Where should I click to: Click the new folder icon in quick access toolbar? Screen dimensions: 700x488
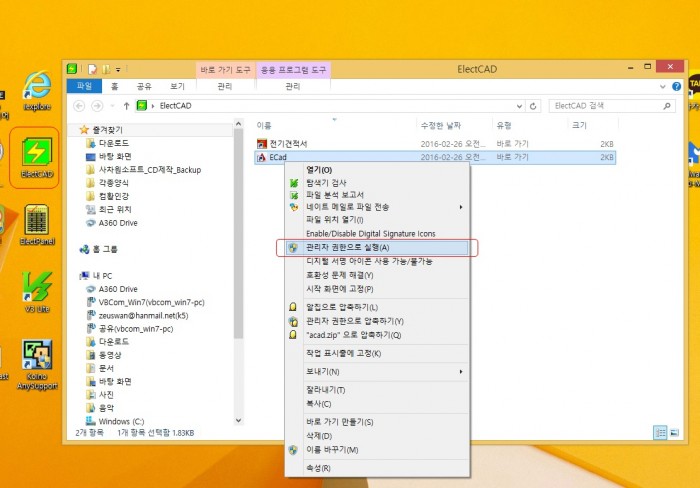[106, 69]
